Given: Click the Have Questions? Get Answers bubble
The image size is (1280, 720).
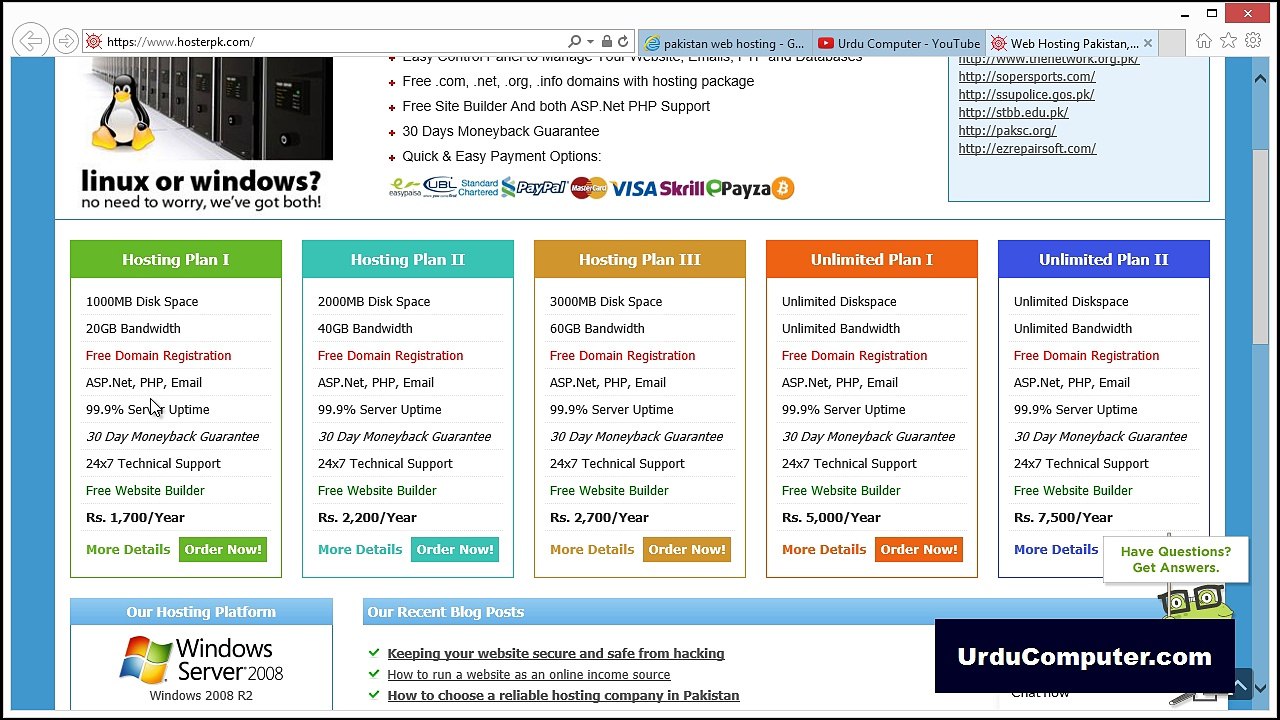Looking at the screenshot, I should click(x=1176, y=559).
